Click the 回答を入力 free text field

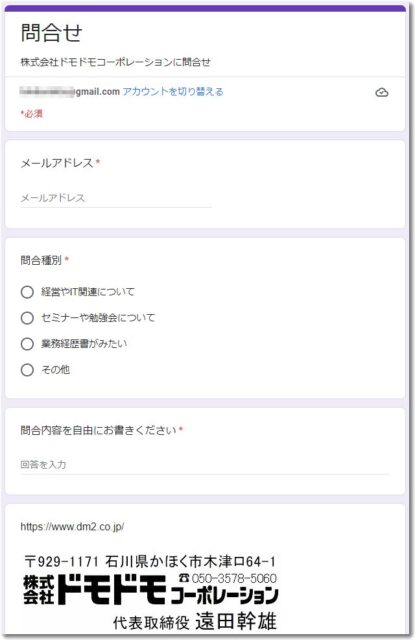coord(205,465)
